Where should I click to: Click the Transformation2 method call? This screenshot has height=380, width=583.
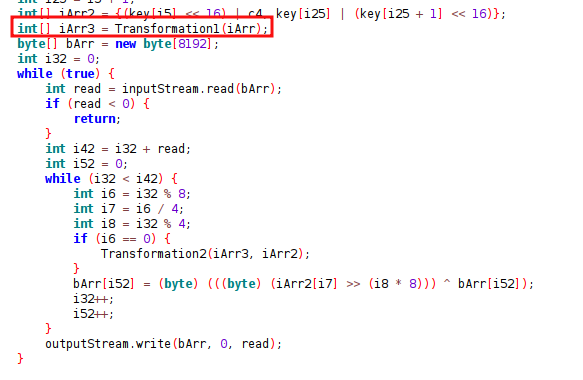(x=205, y=254)
